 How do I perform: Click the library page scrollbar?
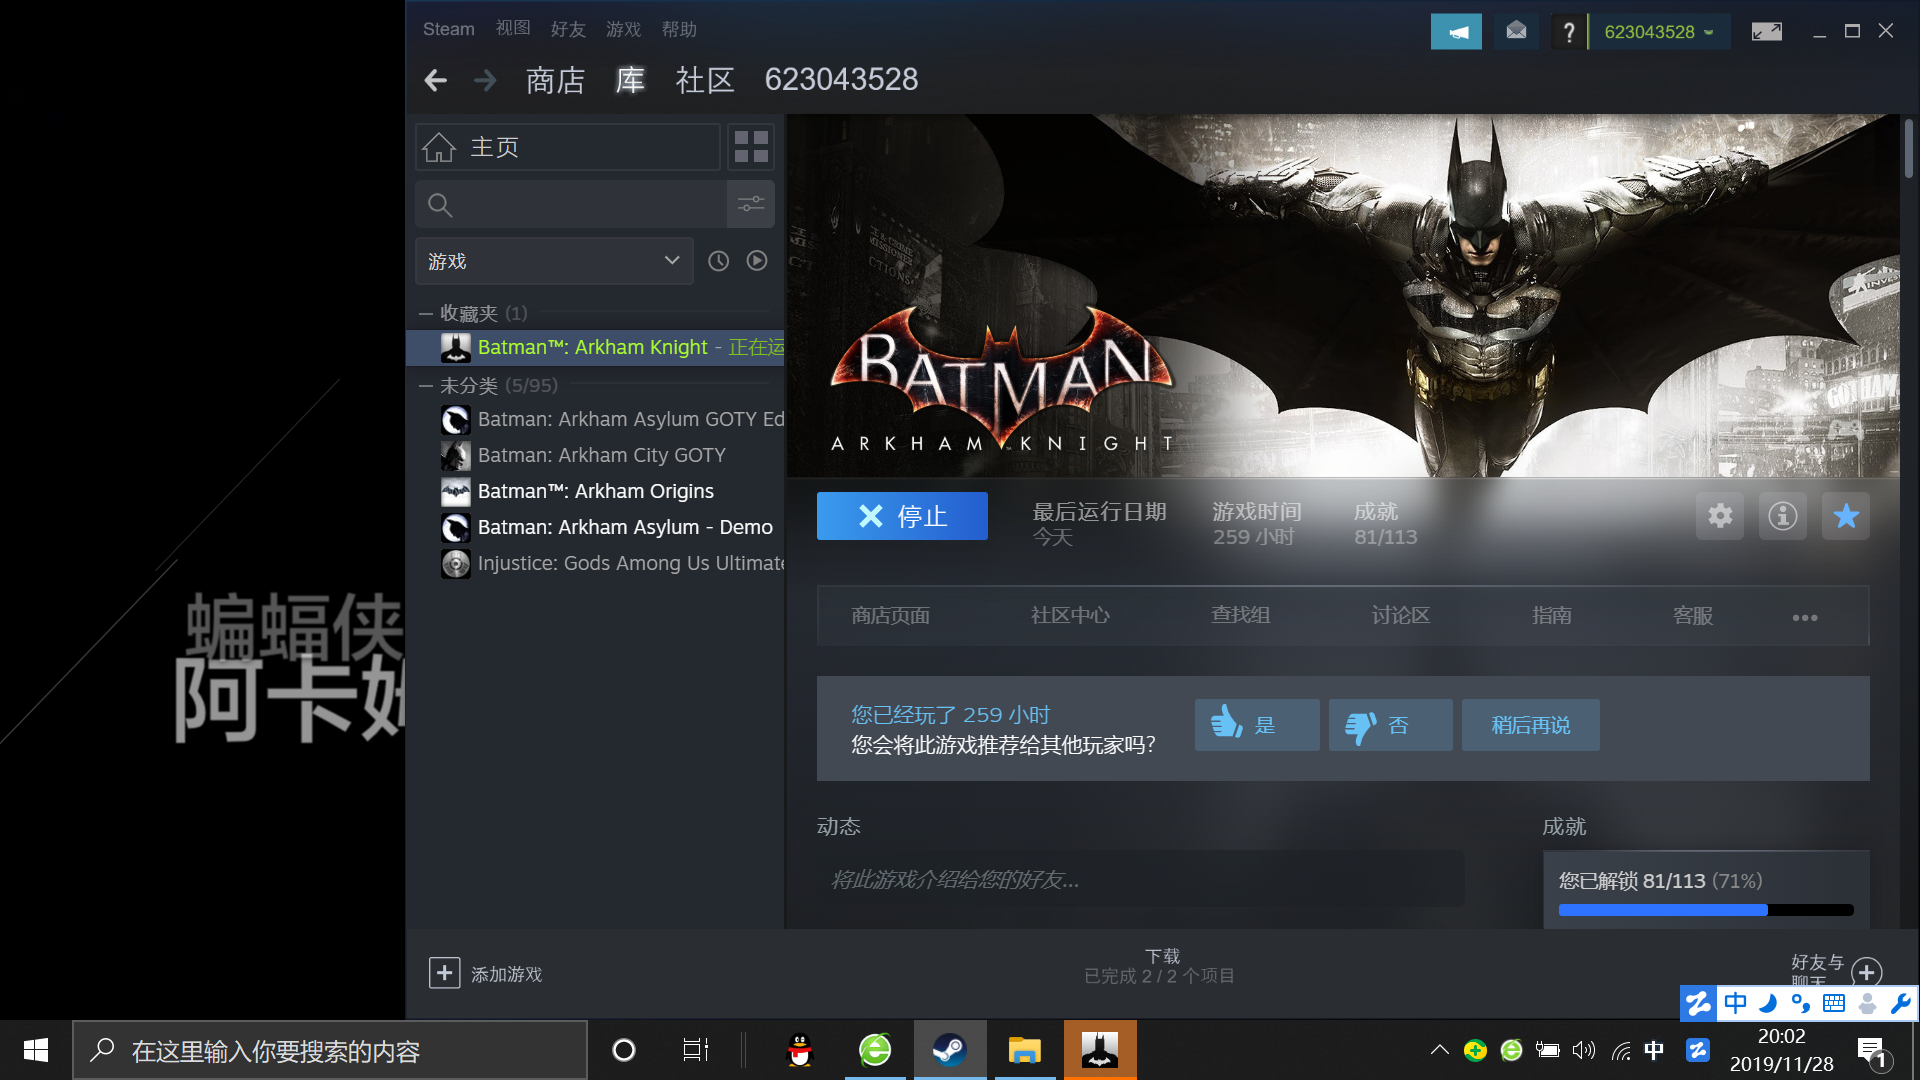[1909, 148]
